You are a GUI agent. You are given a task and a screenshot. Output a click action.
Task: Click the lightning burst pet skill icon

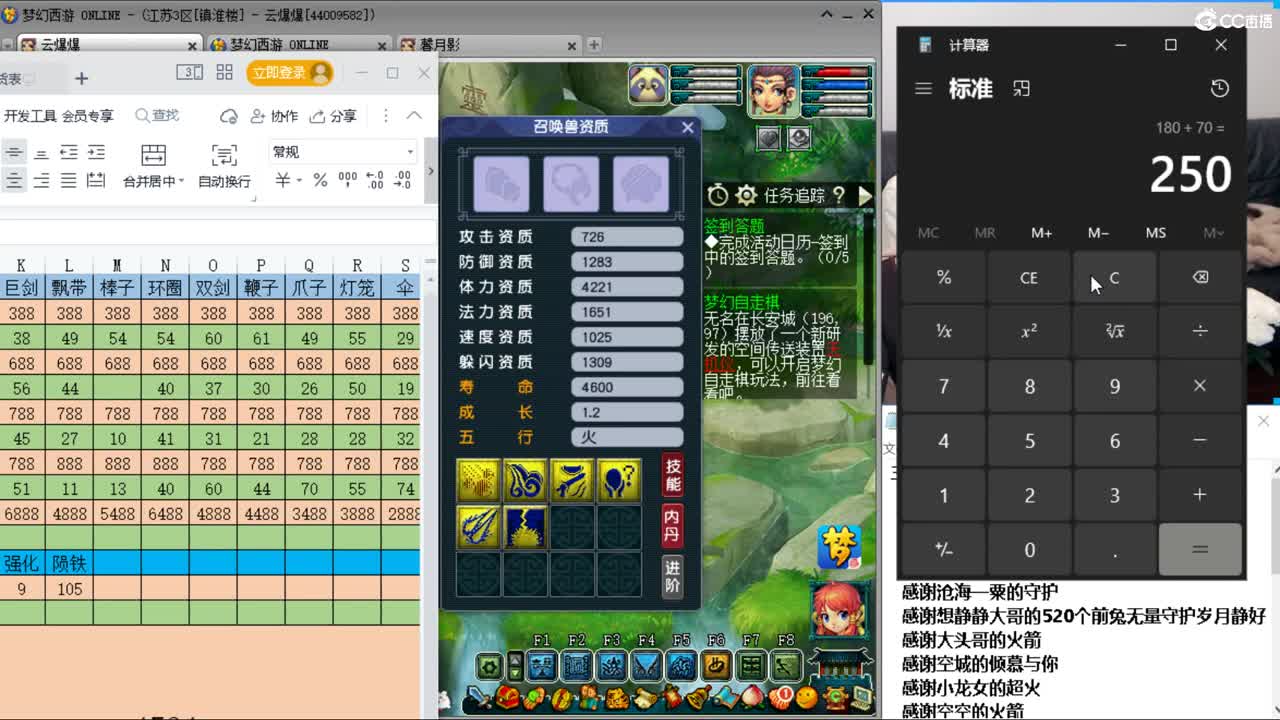[x=524, y=527]
